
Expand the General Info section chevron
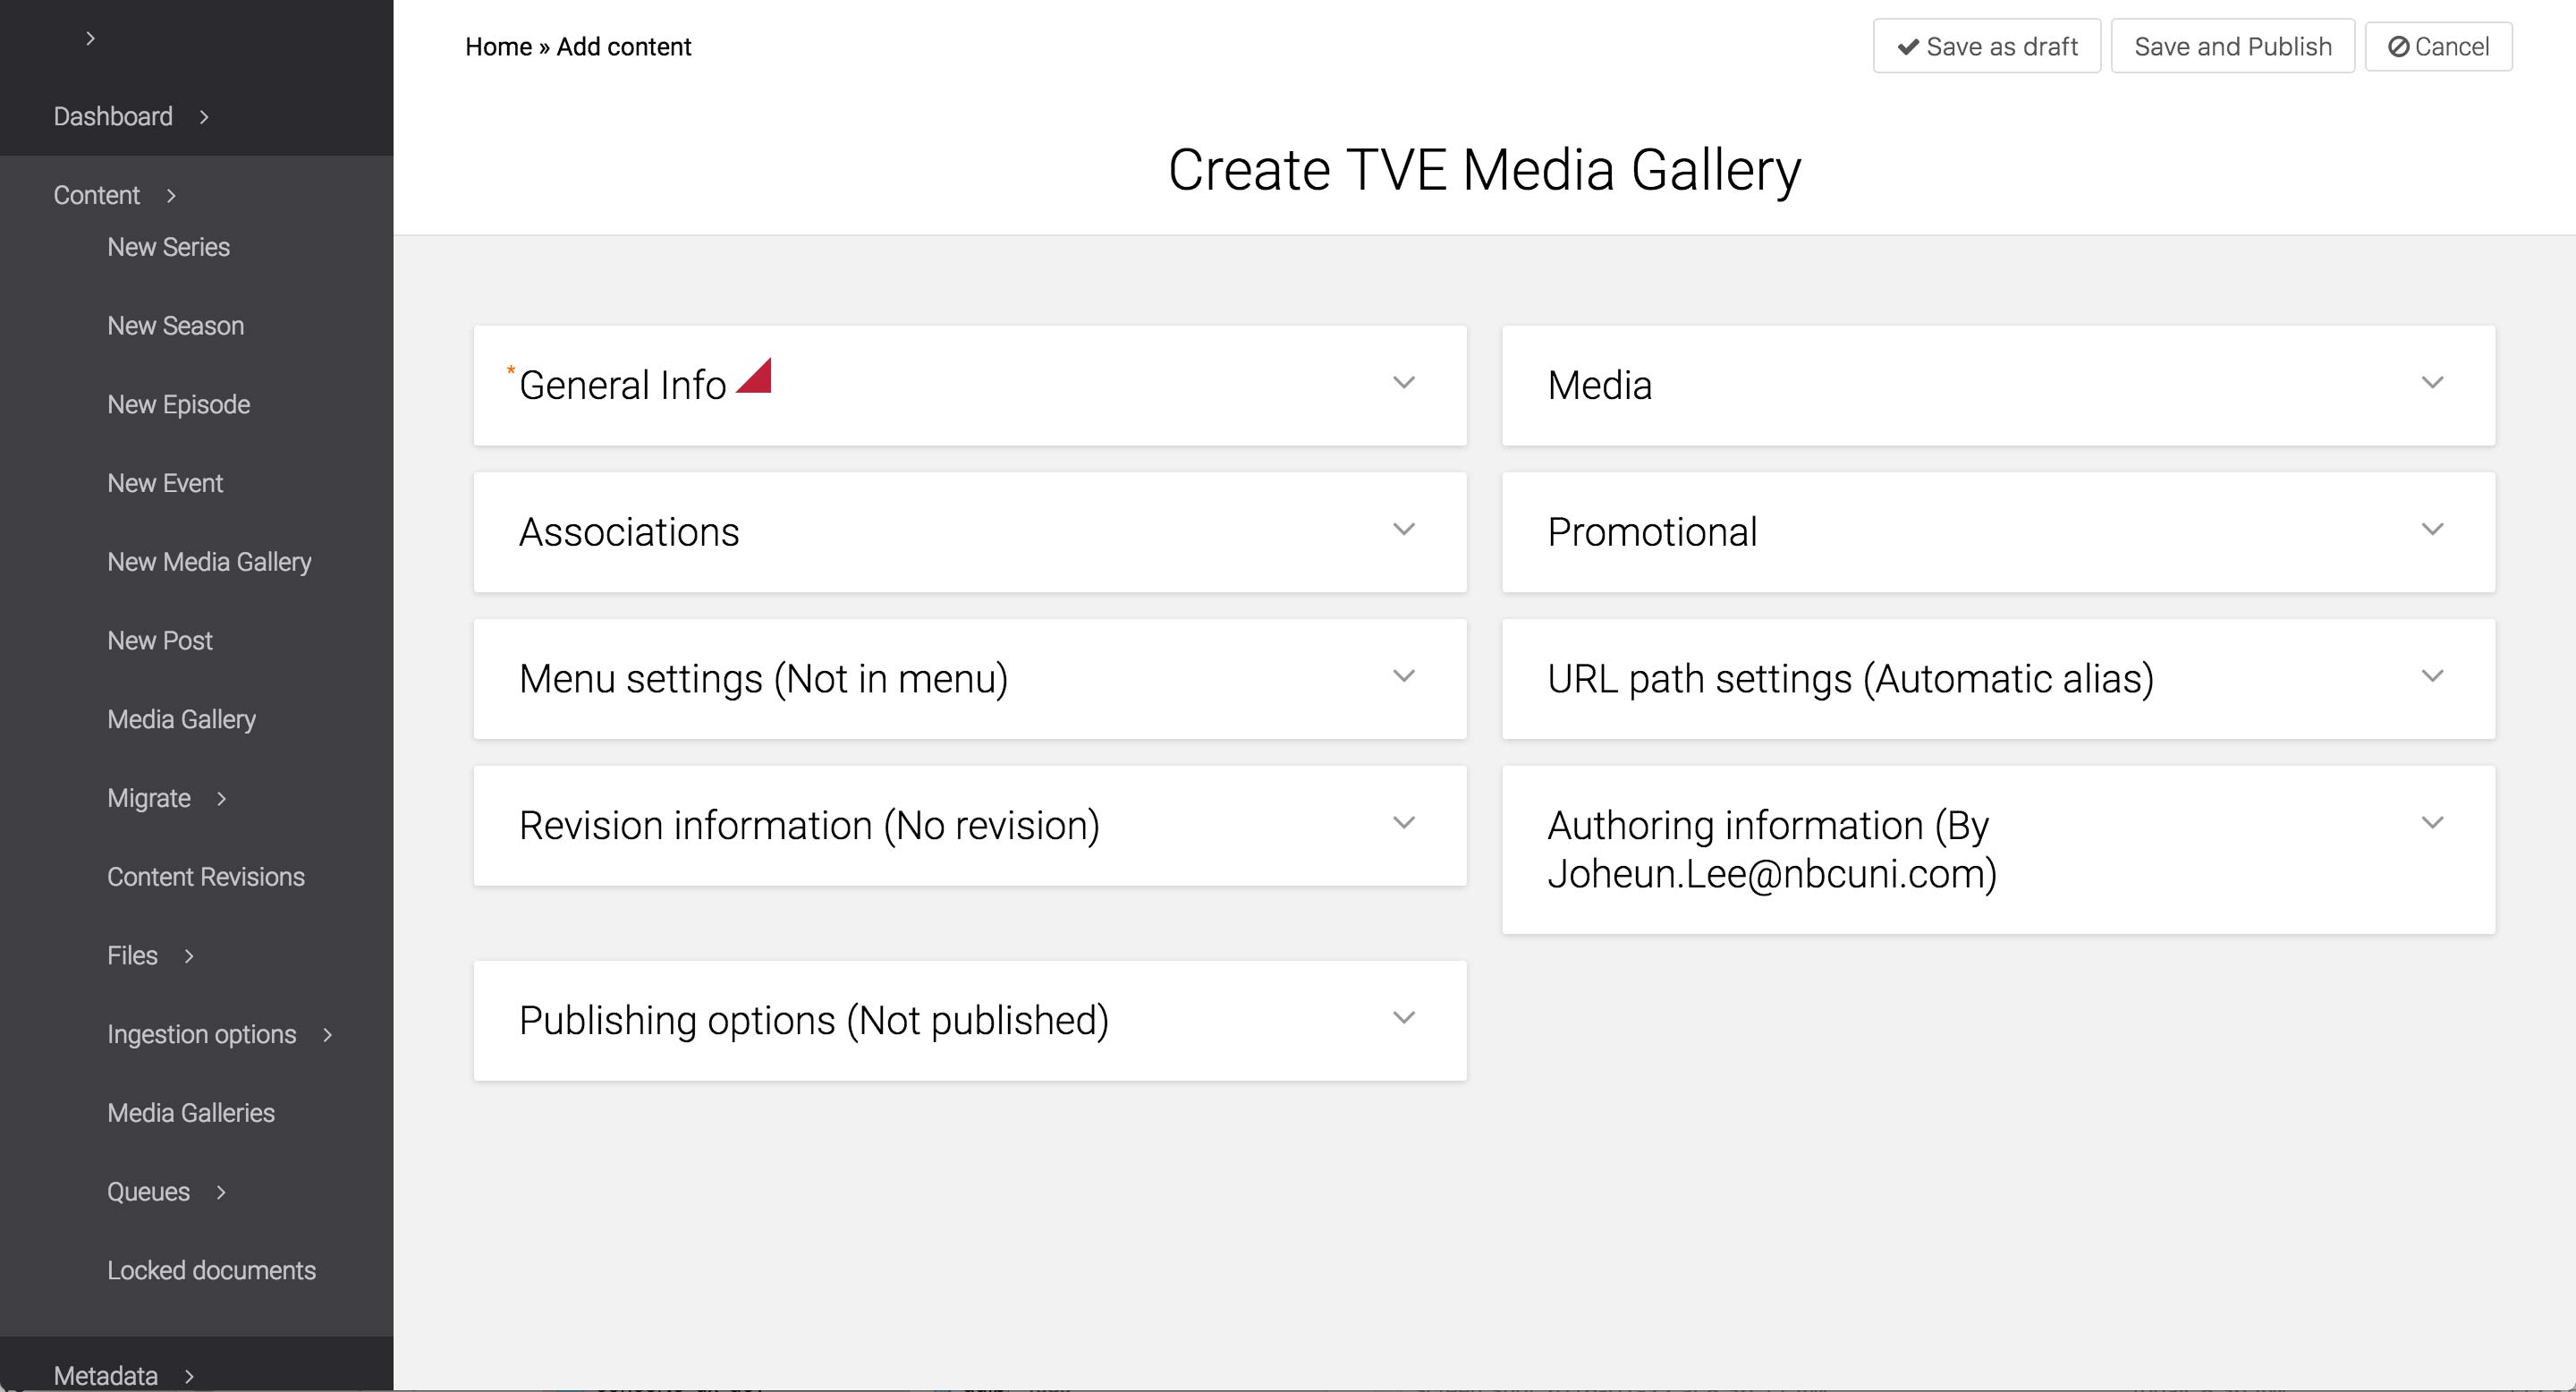tap(1403, 383)
